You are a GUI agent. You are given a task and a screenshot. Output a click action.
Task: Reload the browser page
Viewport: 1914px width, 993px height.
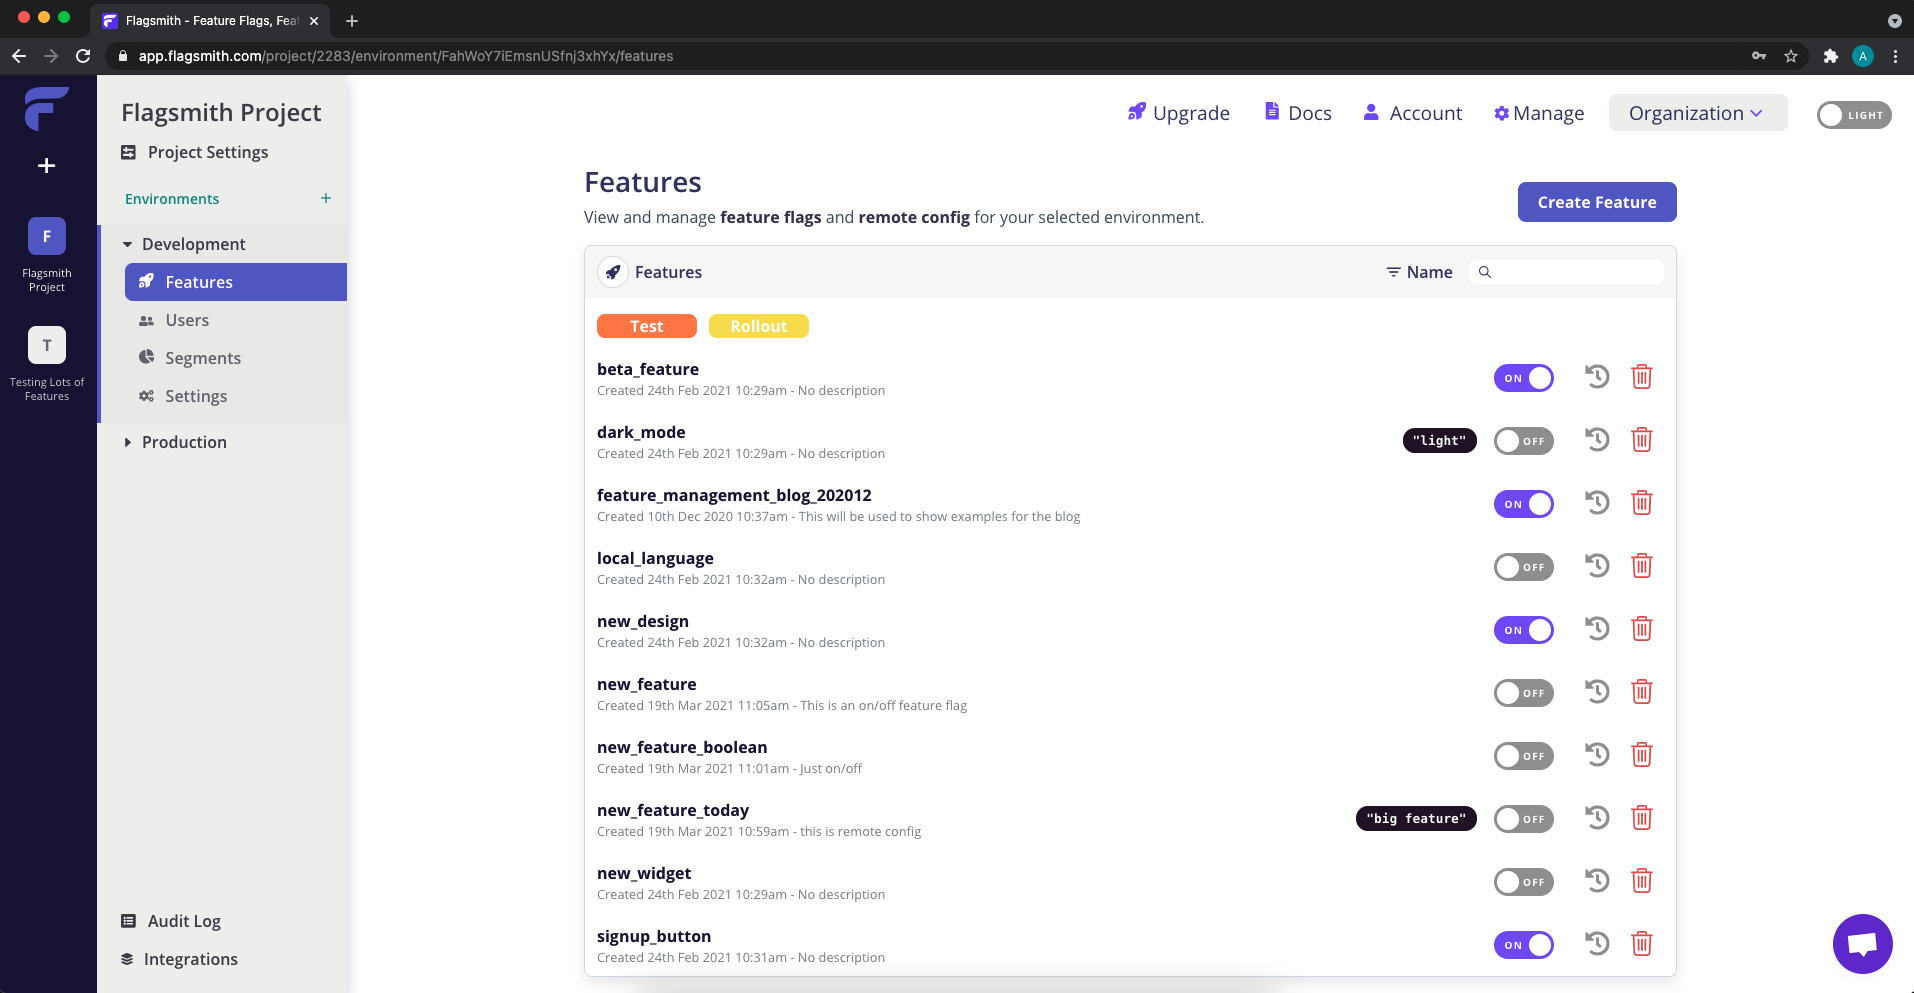(83, 56)
